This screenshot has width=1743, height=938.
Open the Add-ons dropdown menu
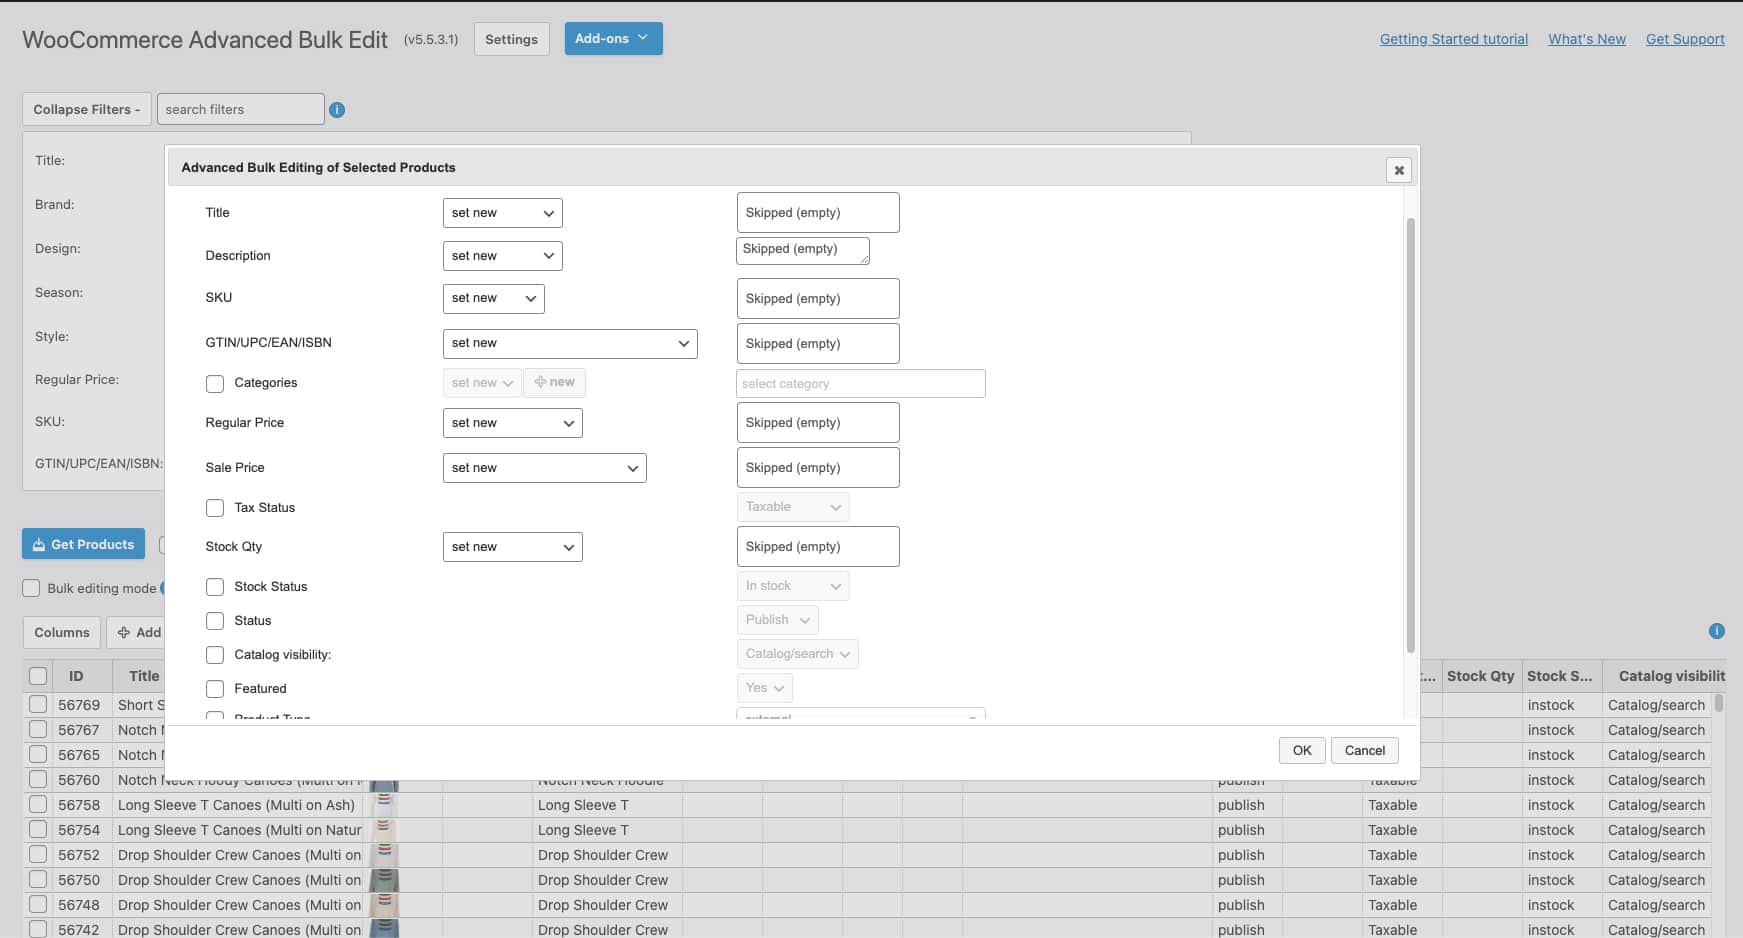[x=613, y=38]
